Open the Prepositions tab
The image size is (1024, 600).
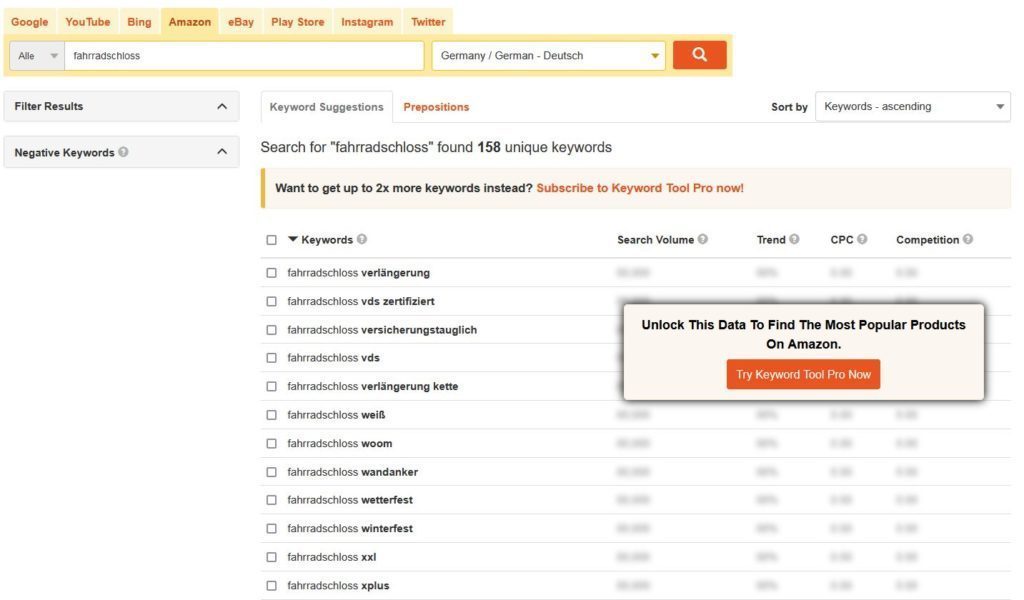pos(436,106)
